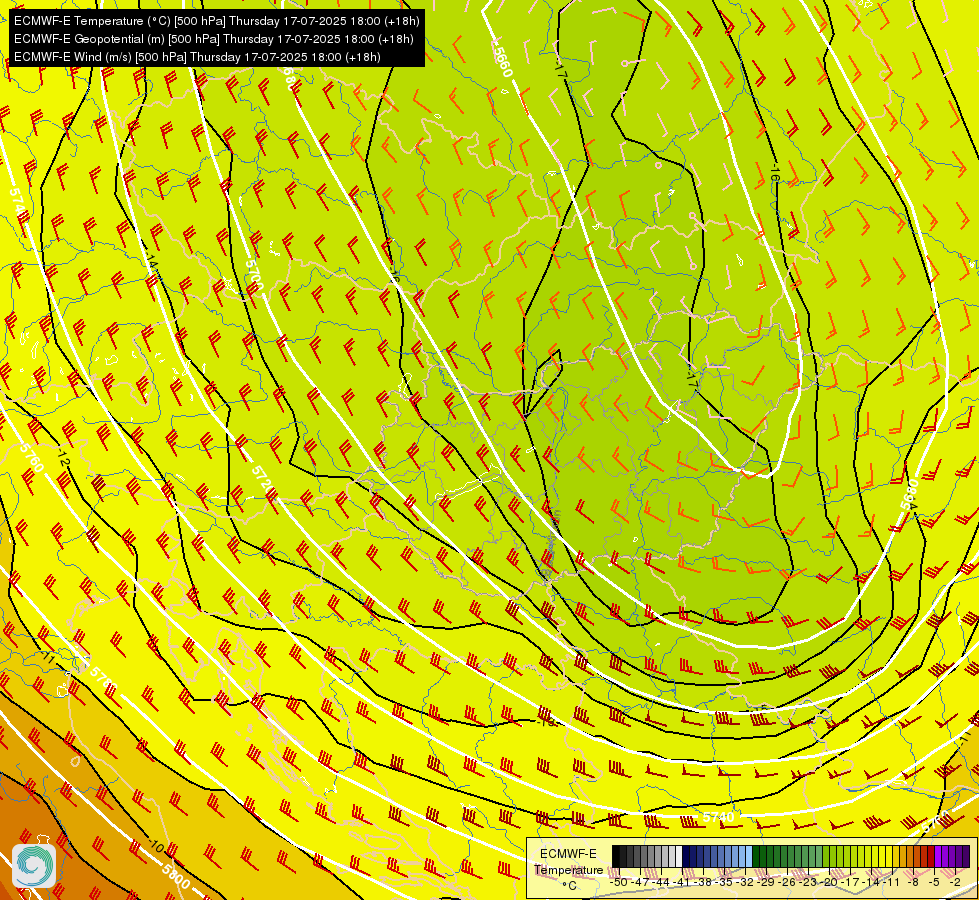Click the 5700 geopotential contour label
This screenshot has width=979, height=900.
pos(254,277)
